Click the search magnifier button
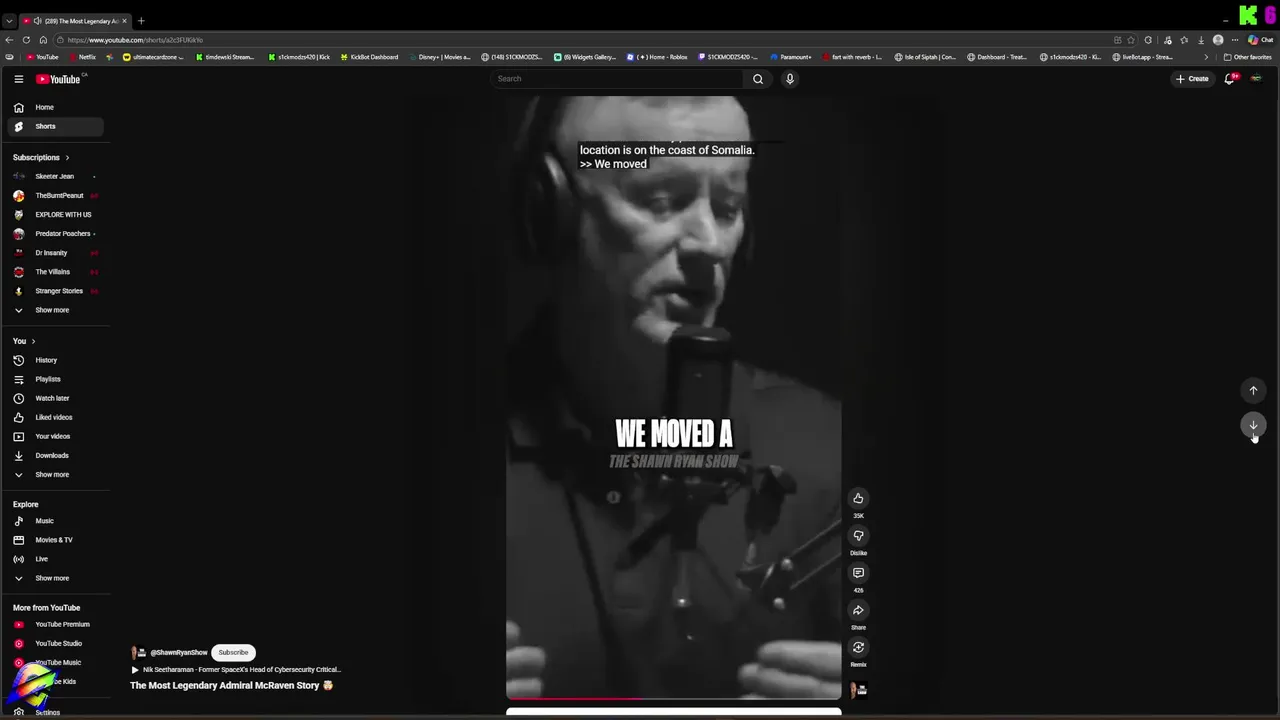The width and height of the screenshot is (1280, 720). pos(758,79)
